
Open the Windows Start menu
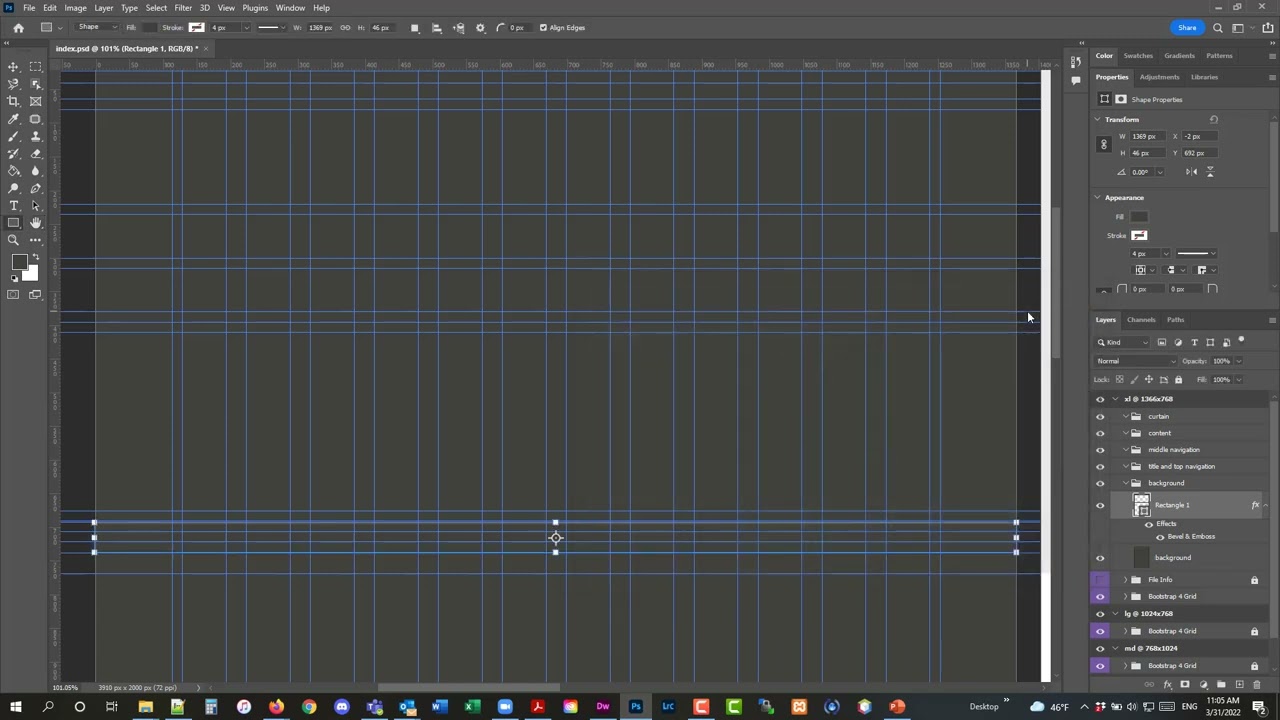(15, 708)
